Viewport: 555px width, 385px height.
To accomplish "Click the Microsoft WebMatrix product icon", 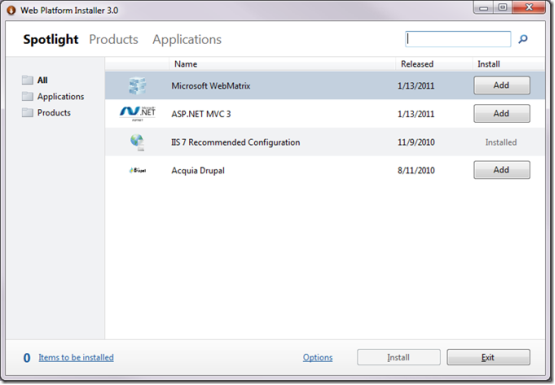I will click(x=137, y=86).
